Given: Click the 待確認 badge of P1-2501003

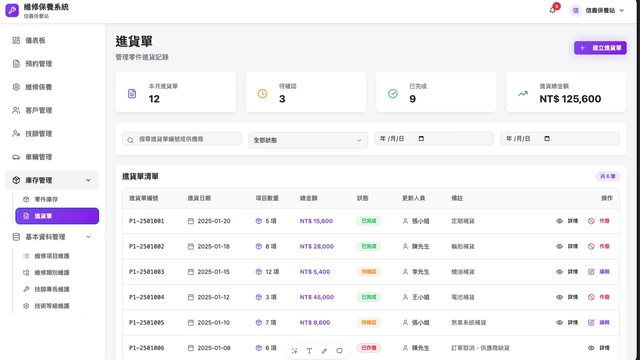Looking at the screenshot, I should tap(369, 271).
